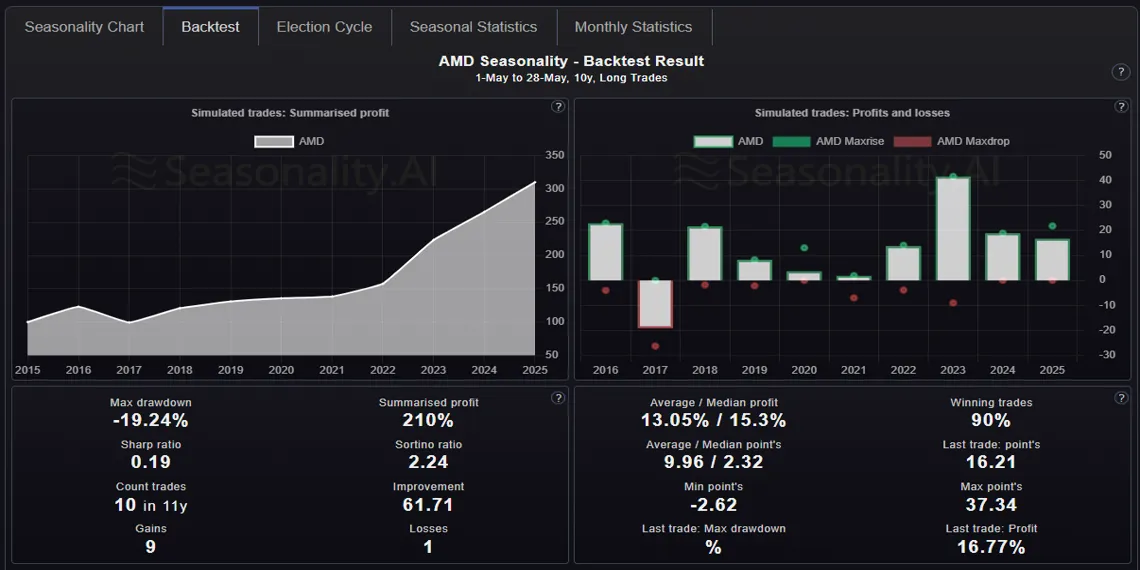This screenshot has width=1140, height=570.
Task: Click the Winning trades value 90%
Action: 991,420
